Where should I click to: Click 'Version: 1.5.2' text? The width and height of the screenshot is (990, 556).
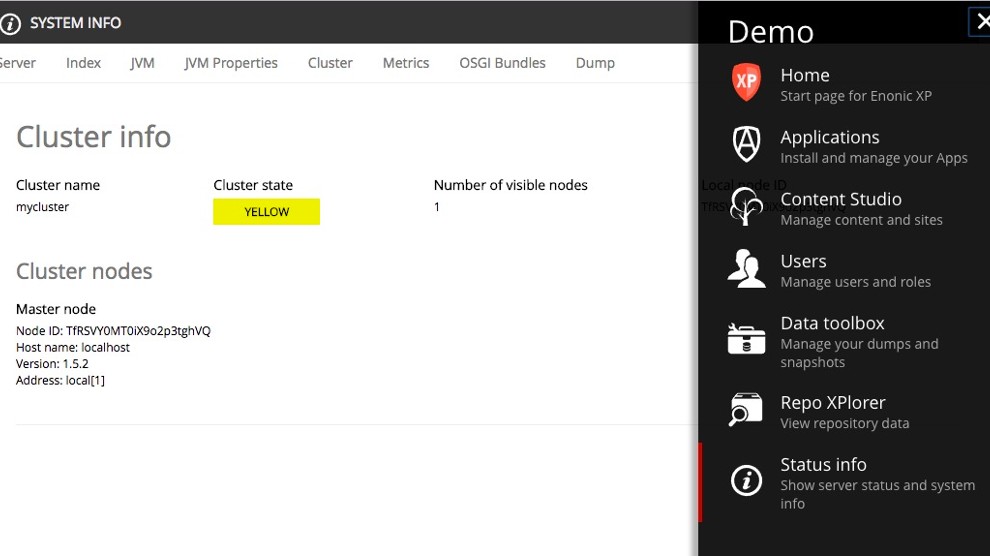[52, 364]
